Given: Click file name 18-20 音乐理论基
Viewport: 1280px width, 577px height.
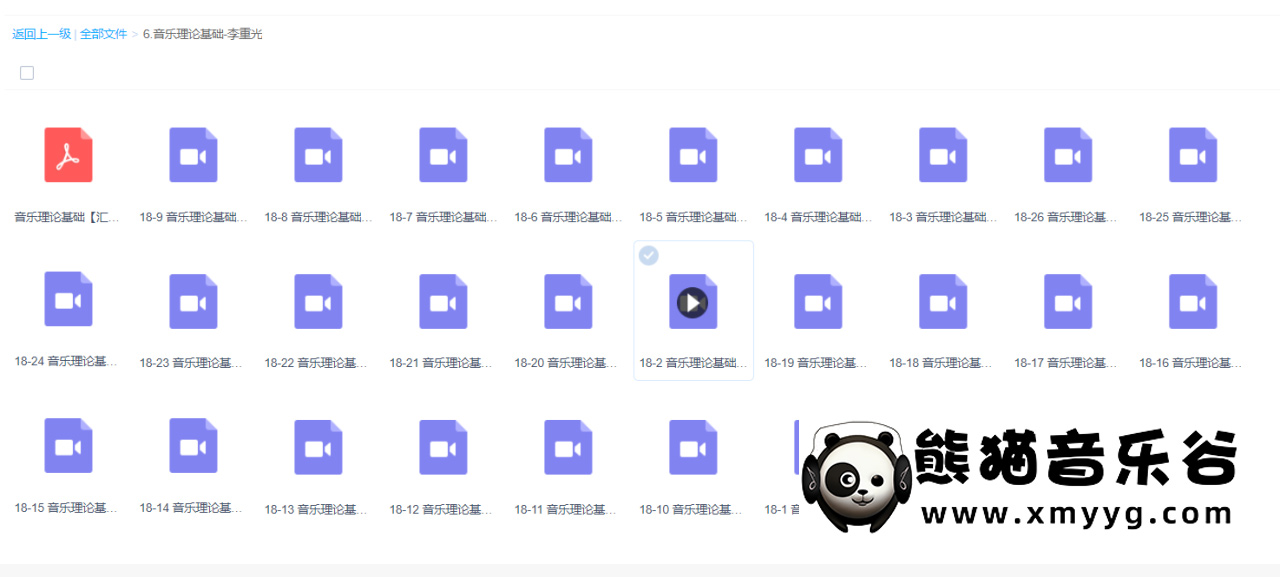Looking at the screenshot, I should (568, 363).
